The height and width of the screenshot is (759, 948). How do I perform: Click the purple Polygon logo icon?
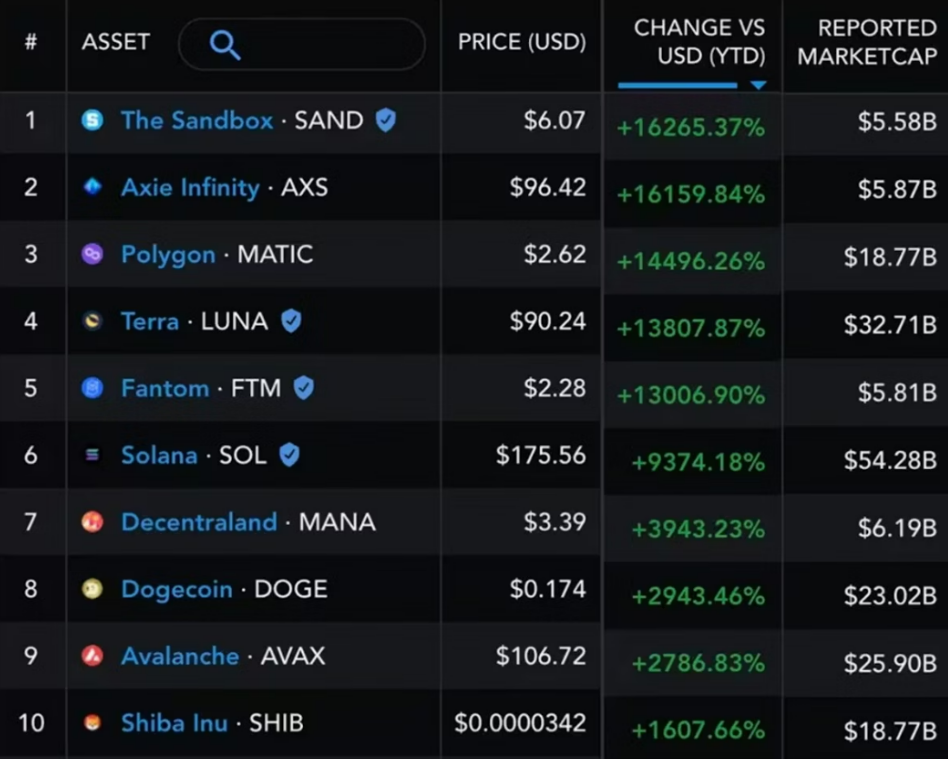[93, 254]
